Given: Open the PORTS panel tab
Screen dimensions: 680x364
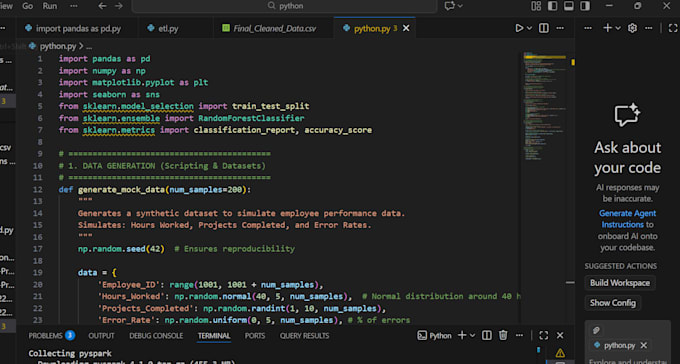Looking at the screenshot, I should pyautogui.click(x=255, y=335).
